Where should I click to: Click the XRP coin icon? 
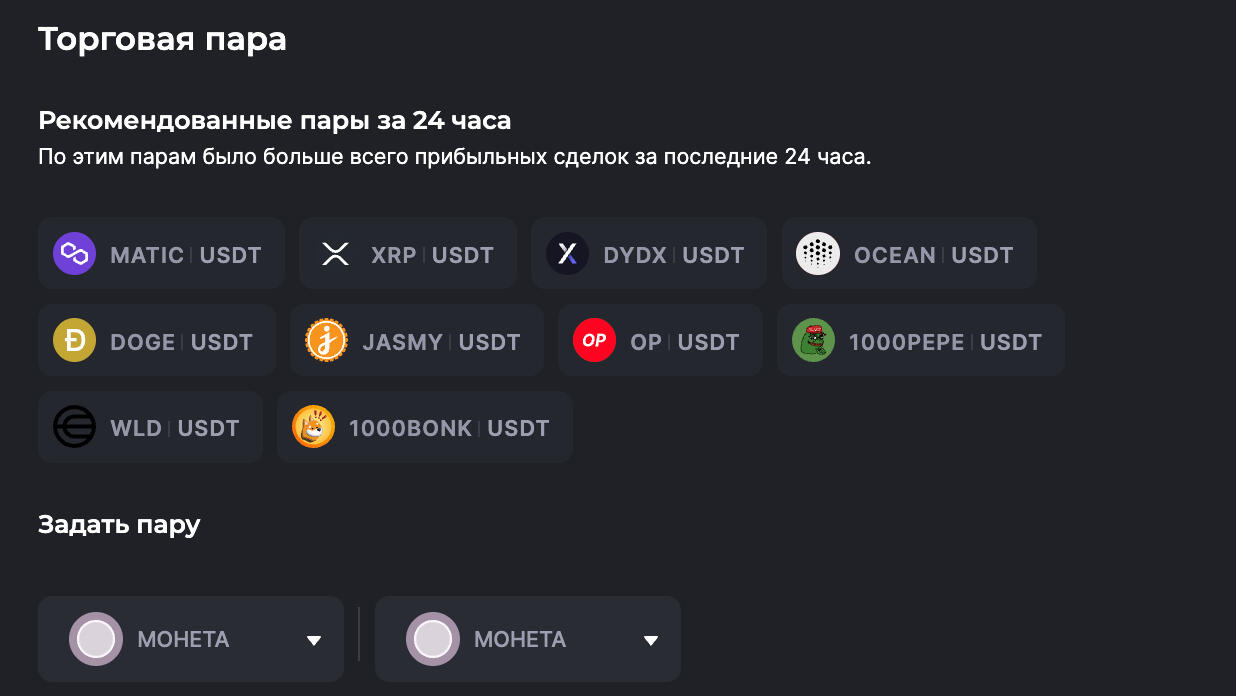(335, 253)
